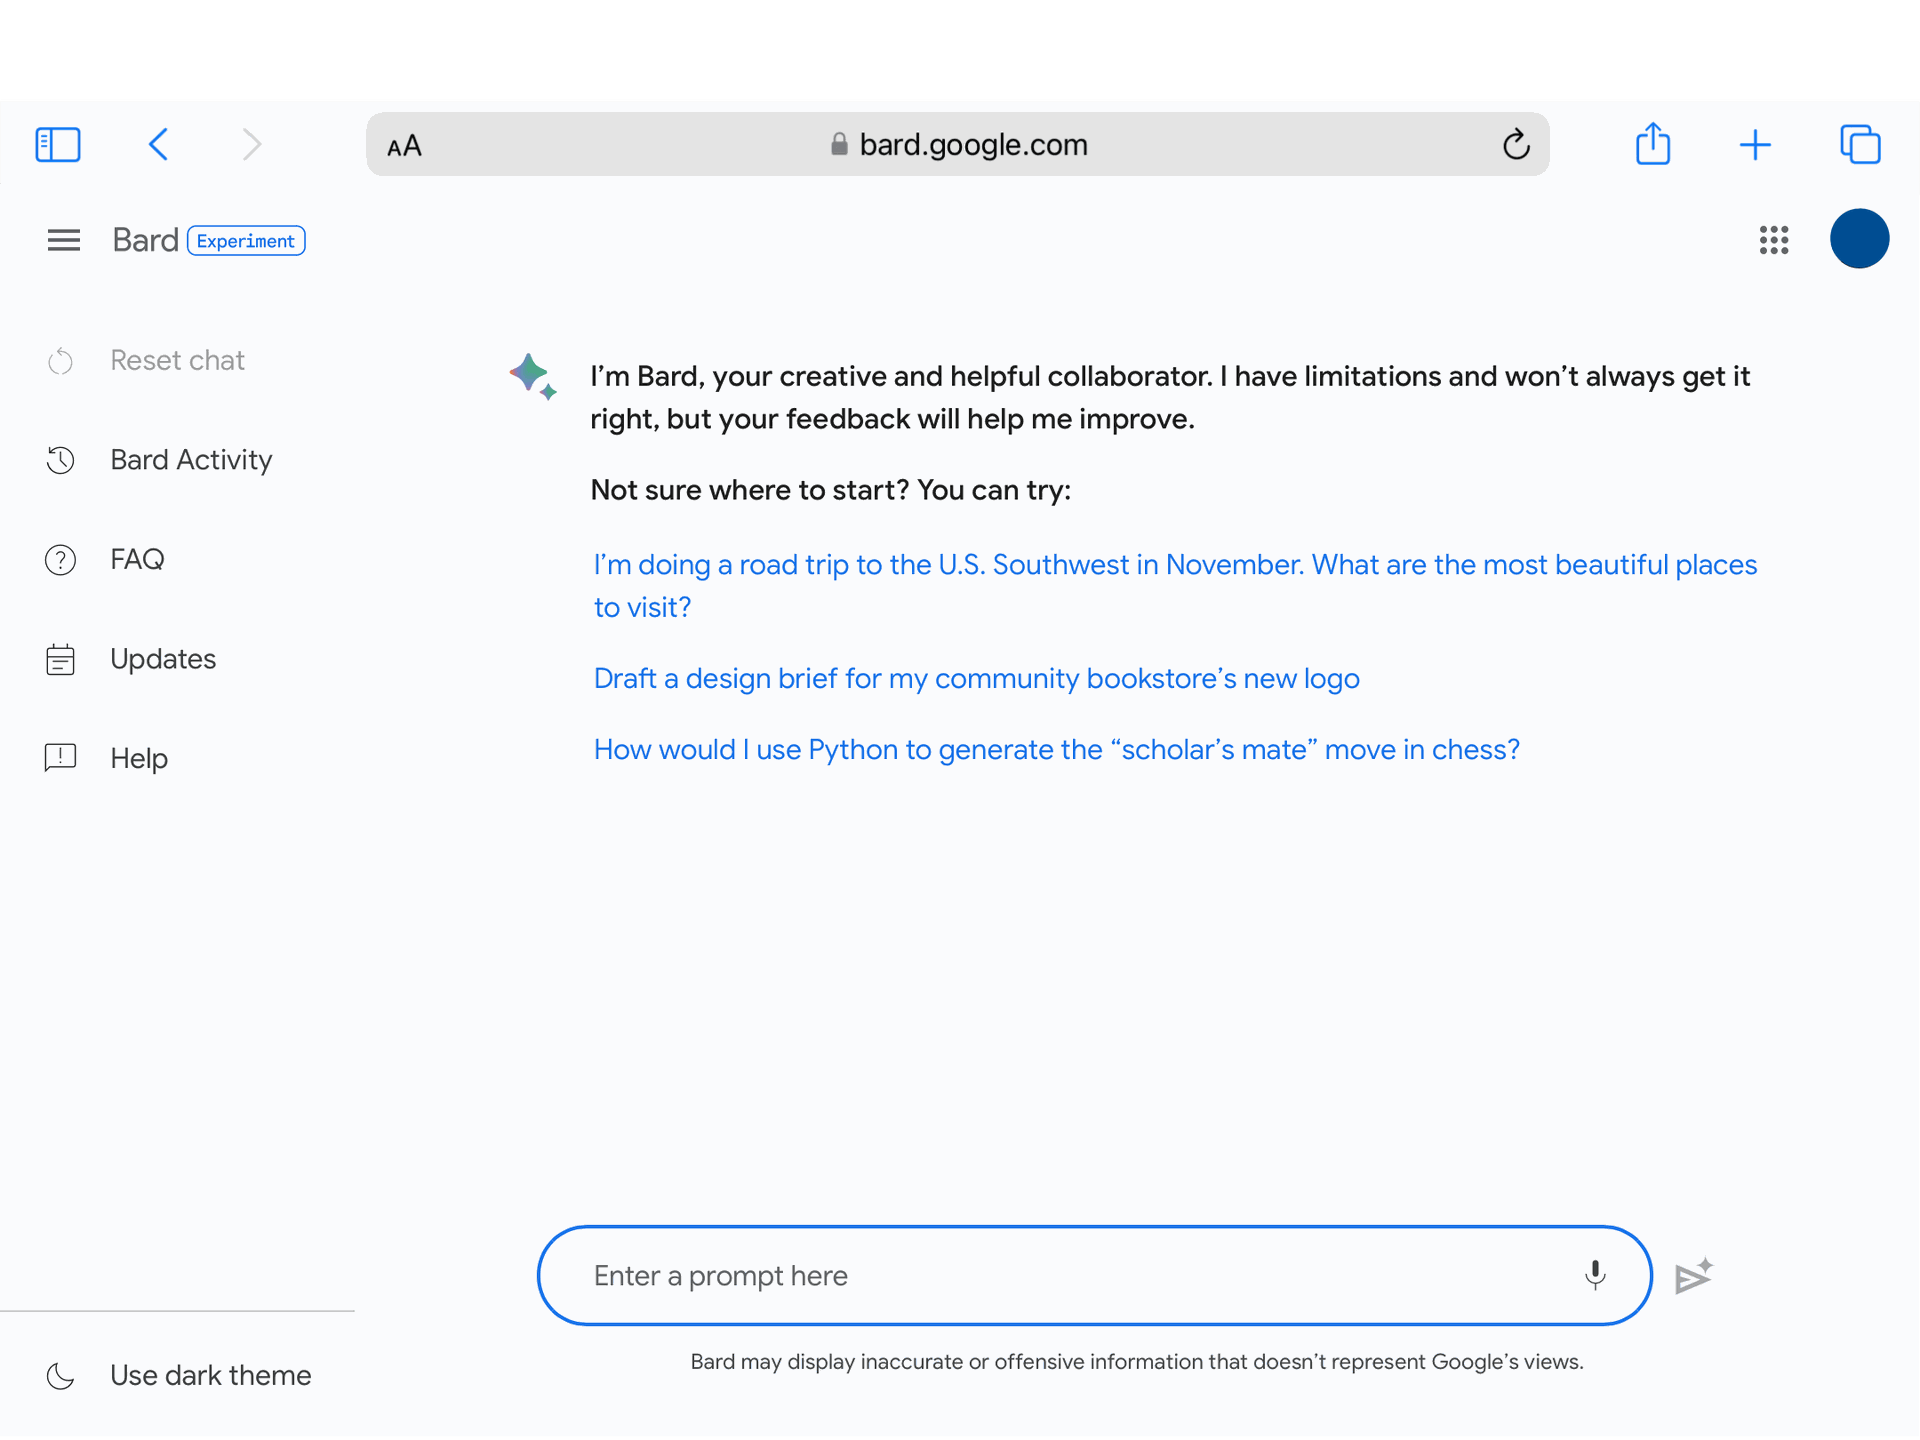
Task: Collapse the Bard hamburger menu
Action: tap(63, 240)
